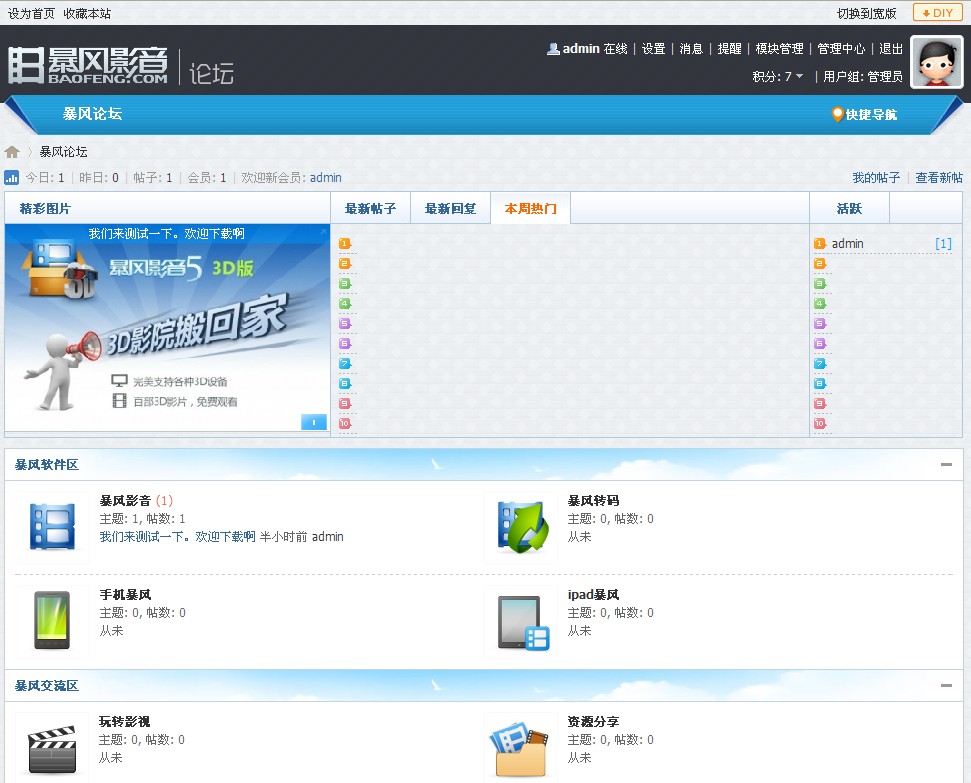971x783 pixels.
Task: Open 我的帖子 link
Action: [876, 178]
